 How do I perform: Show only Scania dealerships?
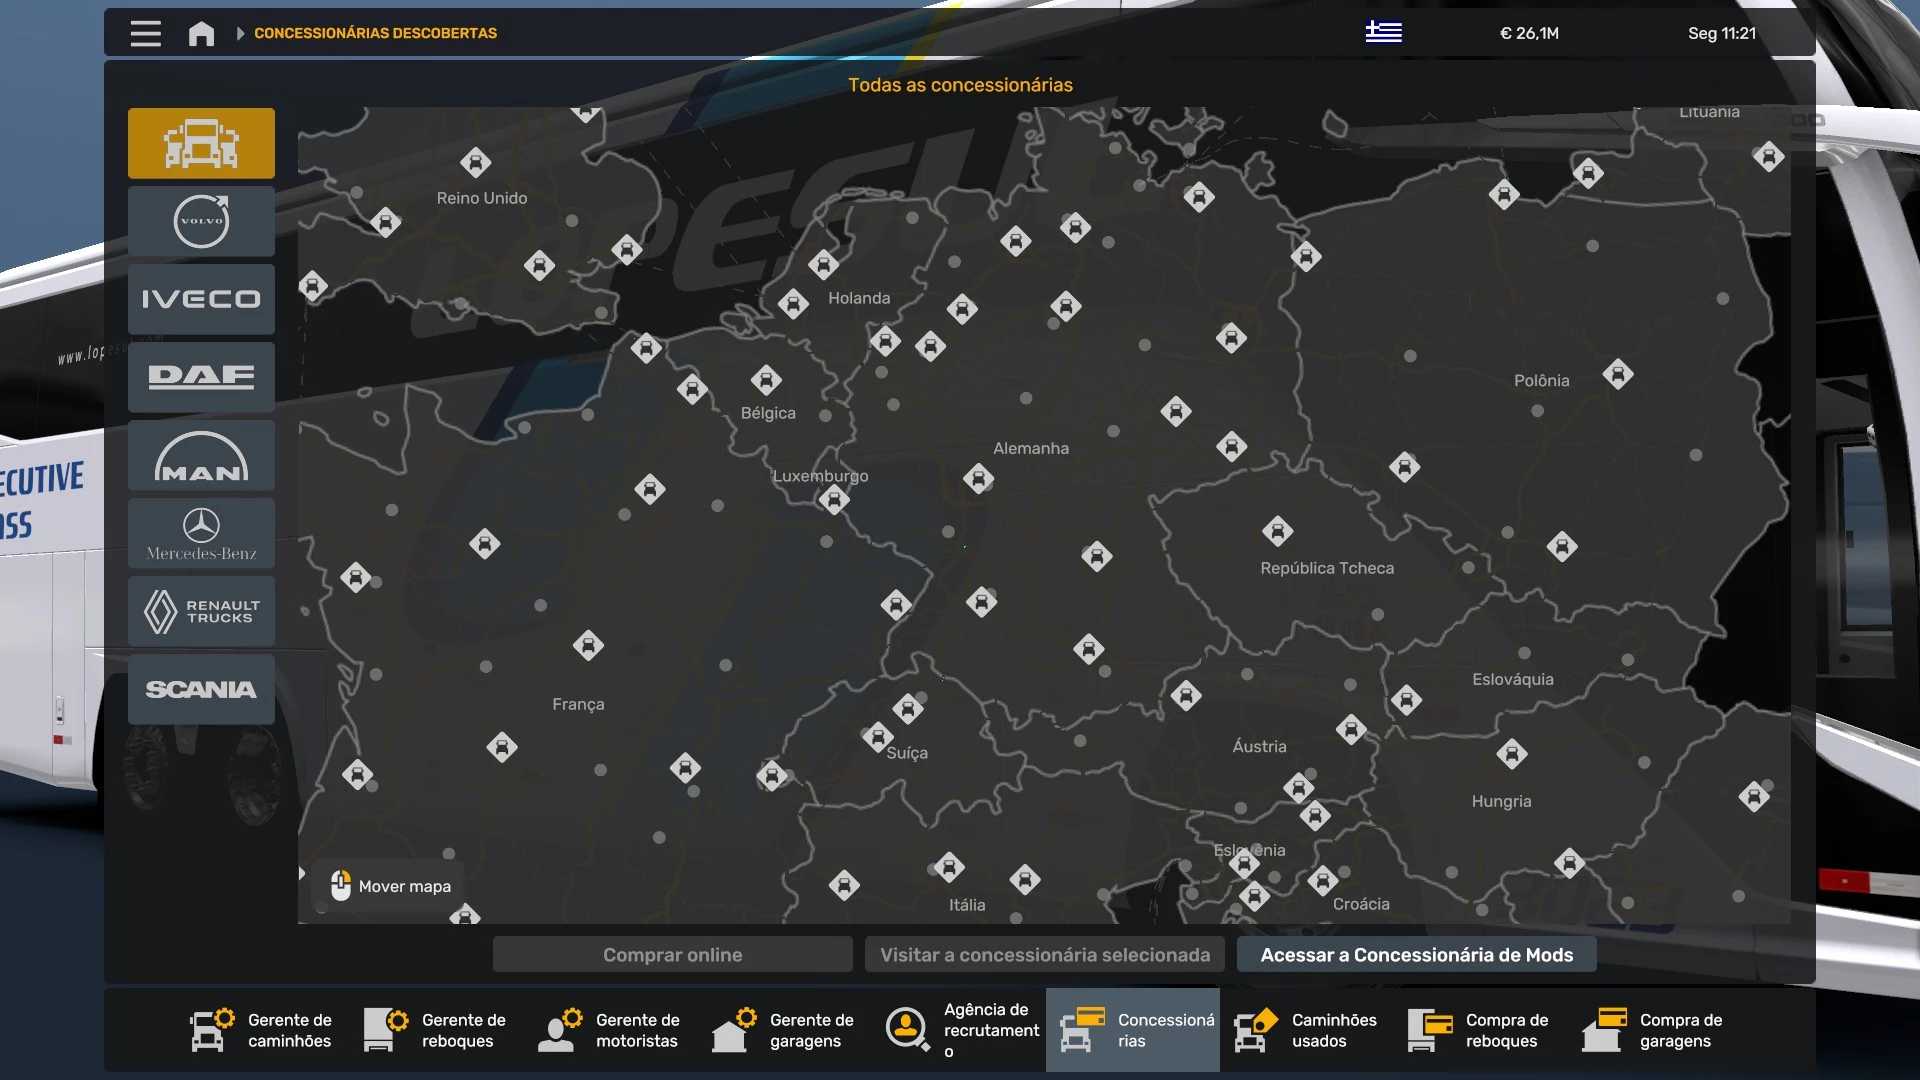click(x=200, y=689)
